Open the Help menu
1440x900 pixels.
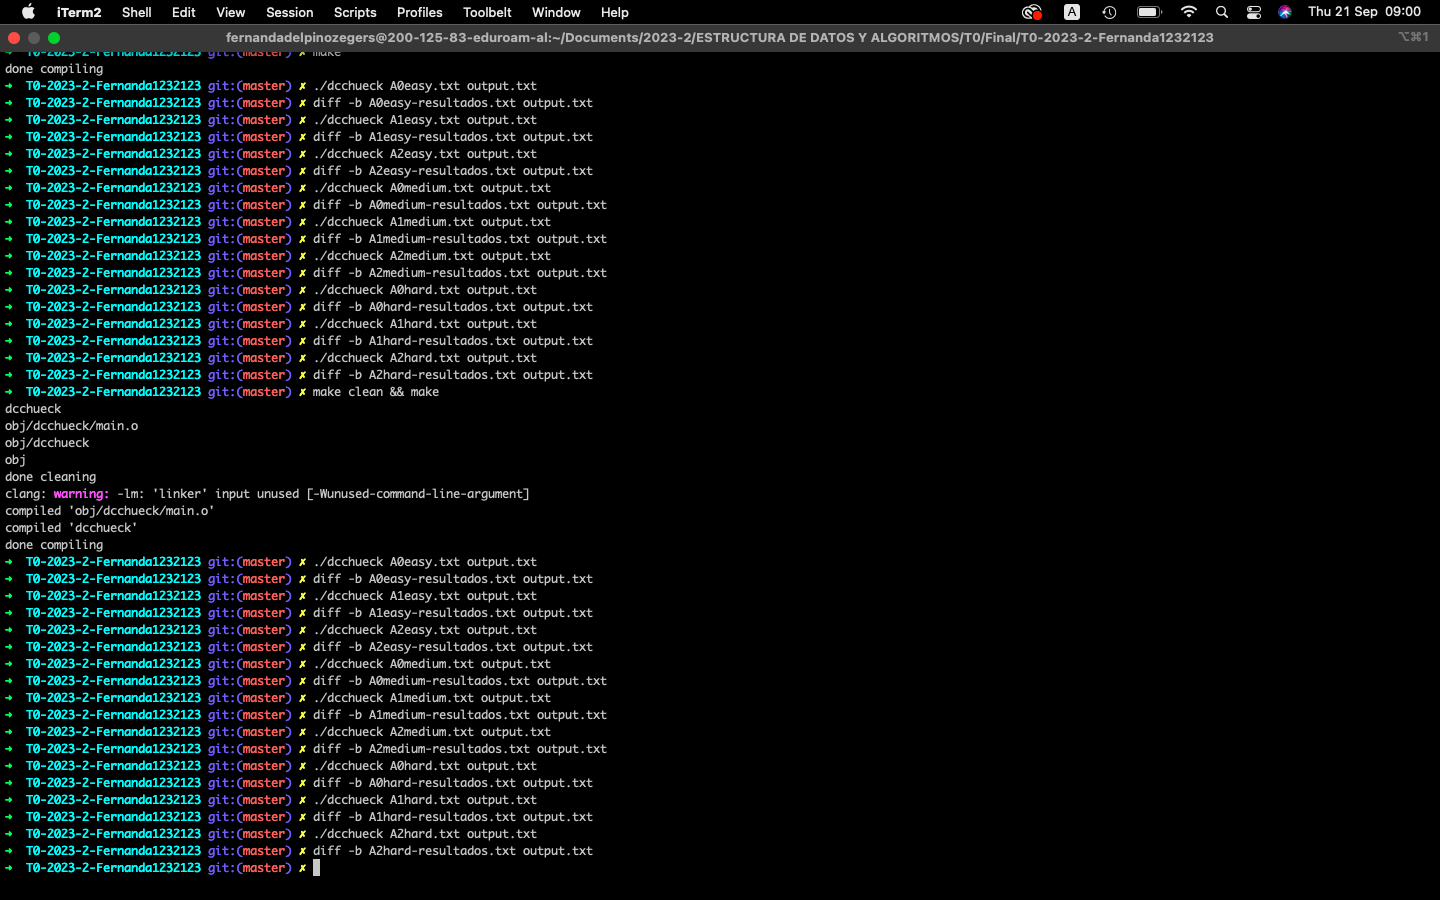(614, 12)
